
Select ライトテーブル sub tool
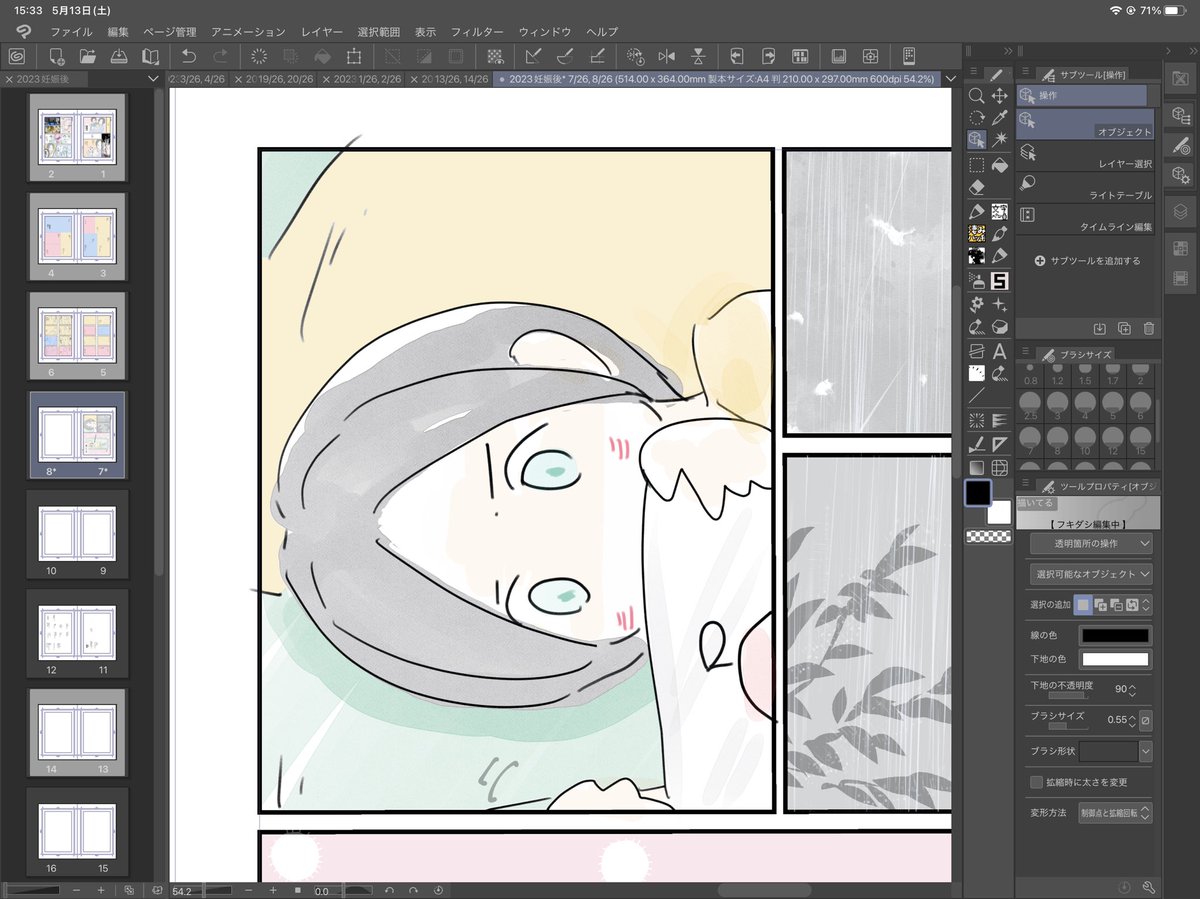pyautogui.click(x=1085, y=187)
